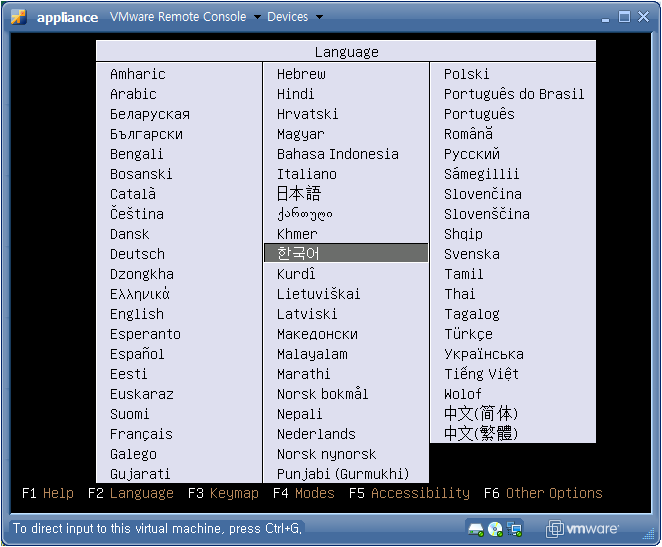Select Dzongkha language
662x547 pixels.
pos(141,275)
